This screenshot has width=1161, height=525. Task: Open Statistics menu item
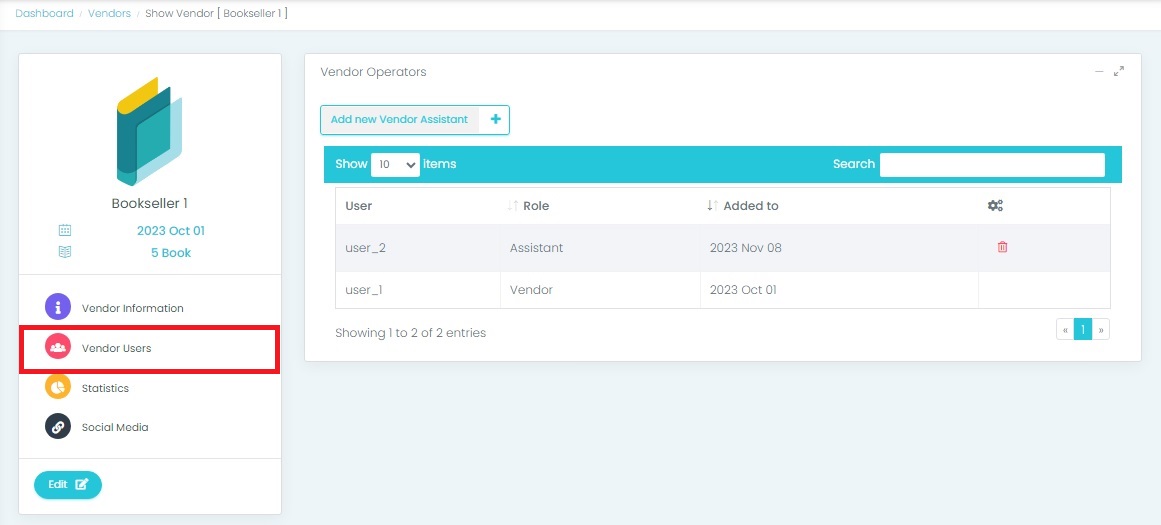click(105, 388)
